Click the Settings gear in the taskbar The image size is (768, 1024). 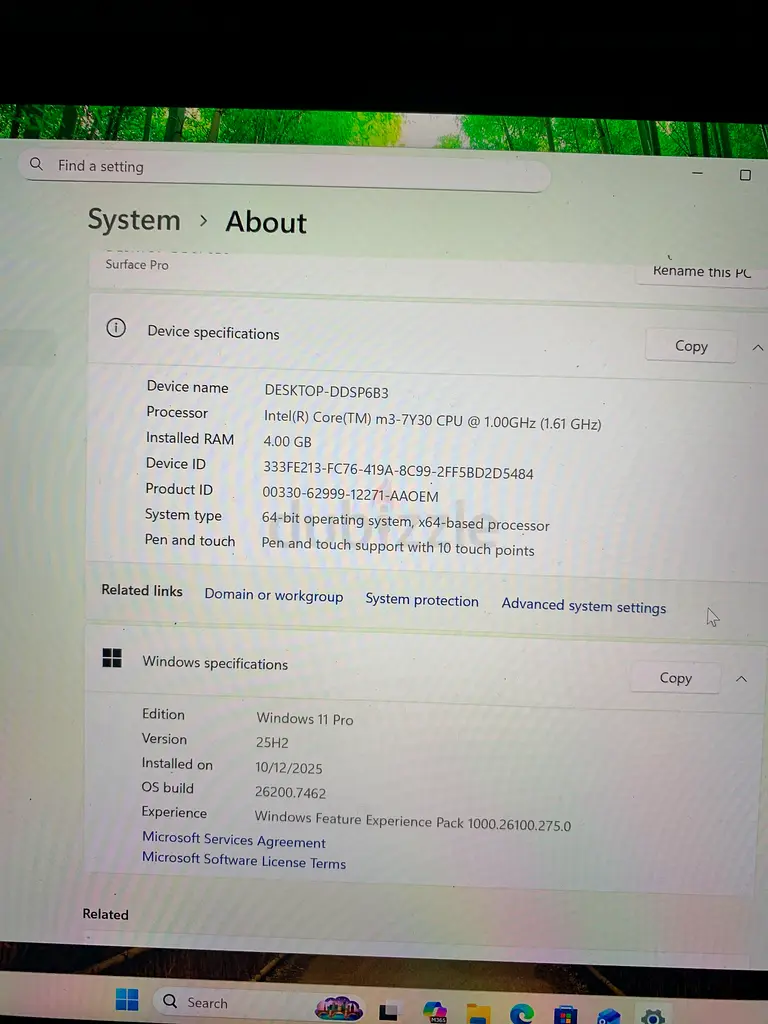click(653, 1016)
